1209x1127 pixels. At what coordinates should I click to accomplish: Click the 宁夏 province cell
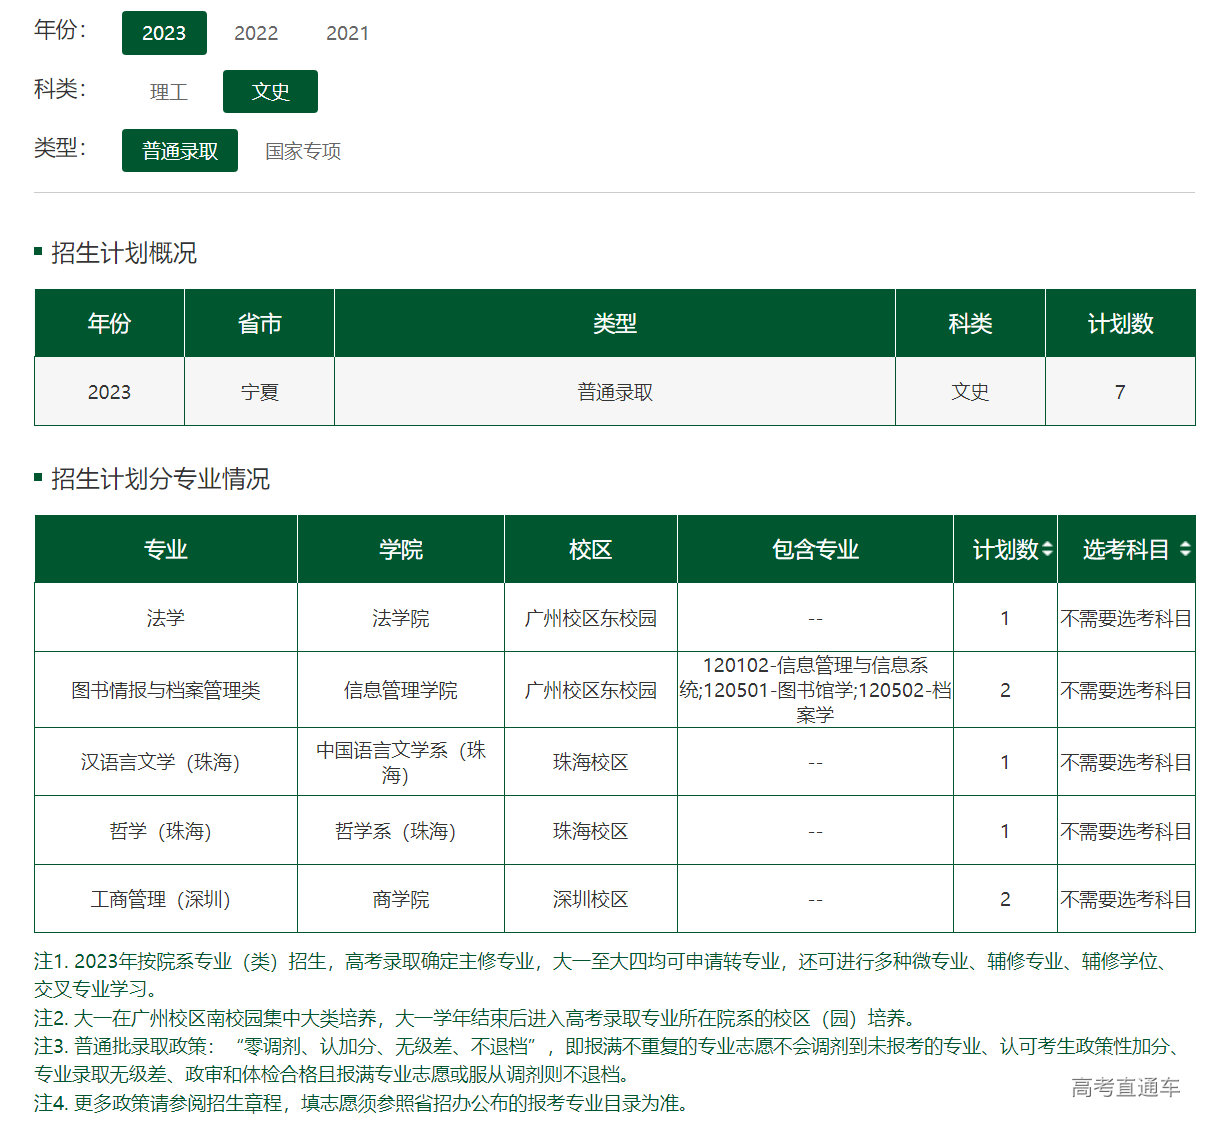point(259,392)
